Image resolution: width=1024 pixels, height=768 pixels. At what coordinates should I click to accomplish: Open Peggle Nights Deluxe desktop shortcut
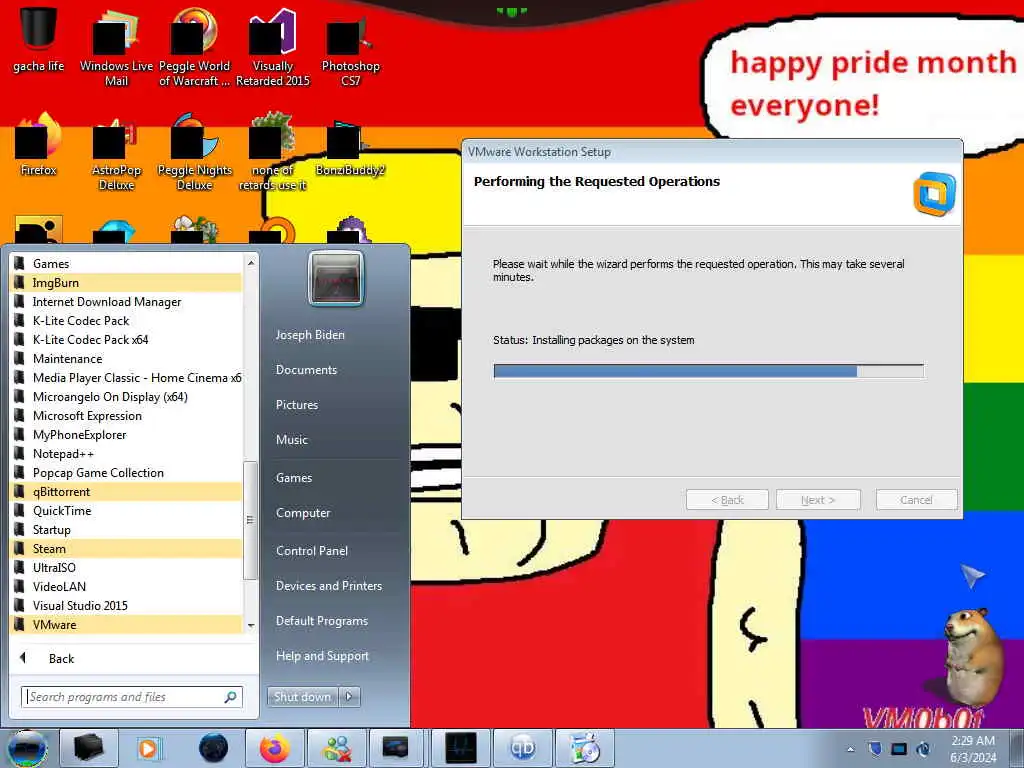point(194,152)
